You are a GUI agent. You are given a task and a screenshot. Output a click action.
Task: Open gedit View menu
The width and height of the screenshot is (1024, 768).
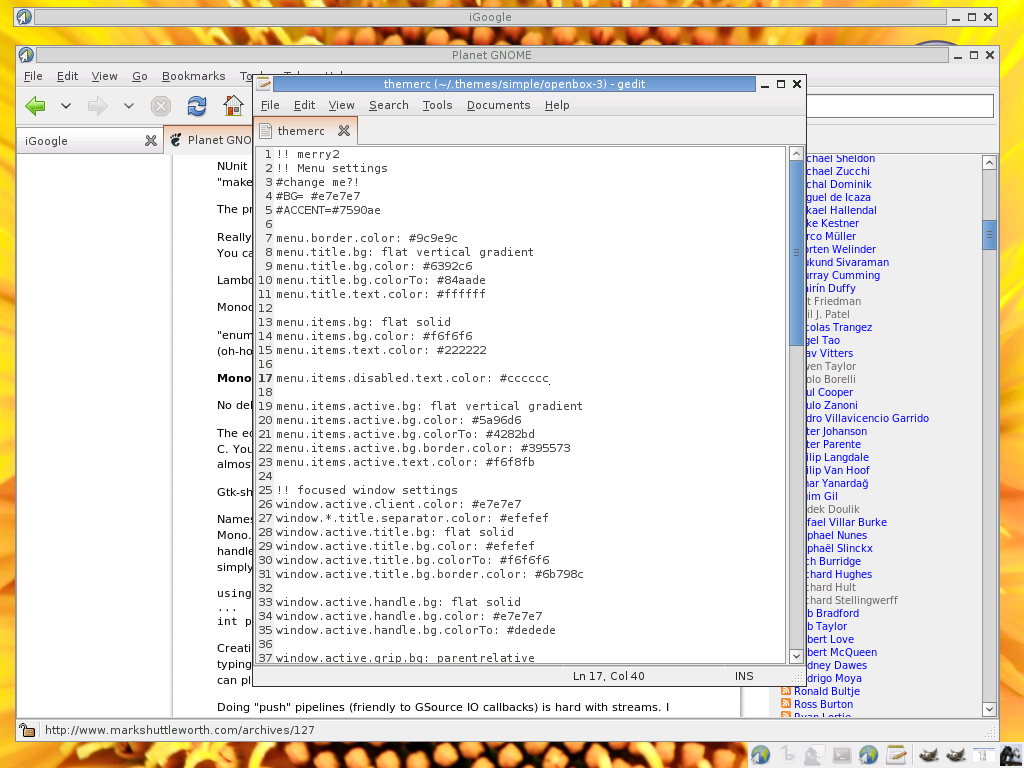(x=341, y=105)
